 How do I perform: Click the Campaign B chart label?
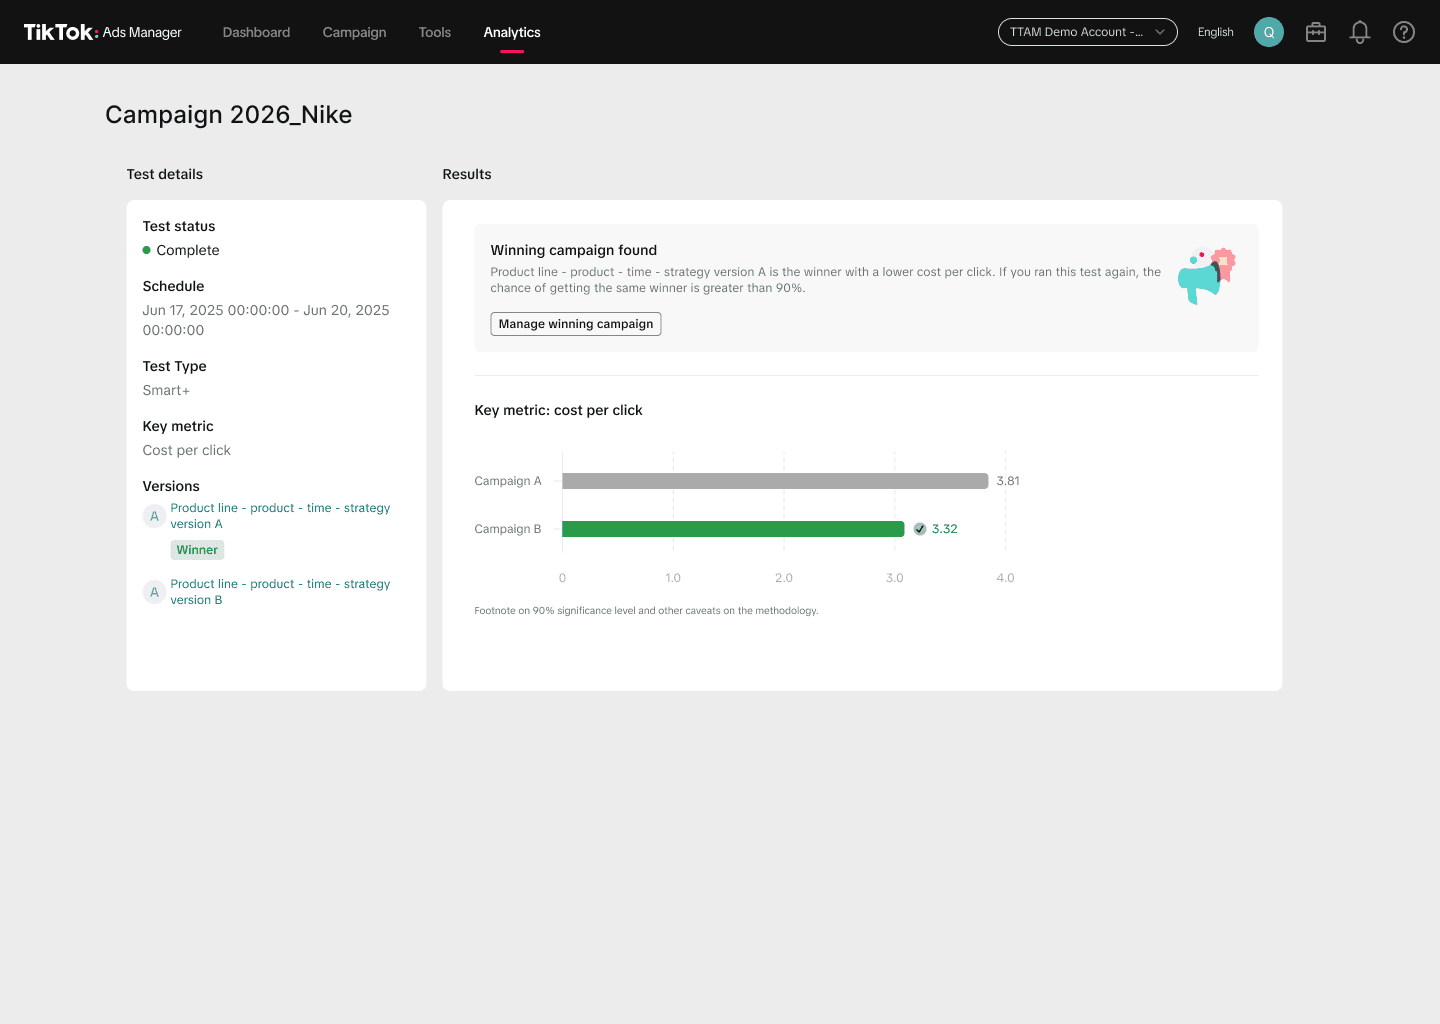coord(508,529)
